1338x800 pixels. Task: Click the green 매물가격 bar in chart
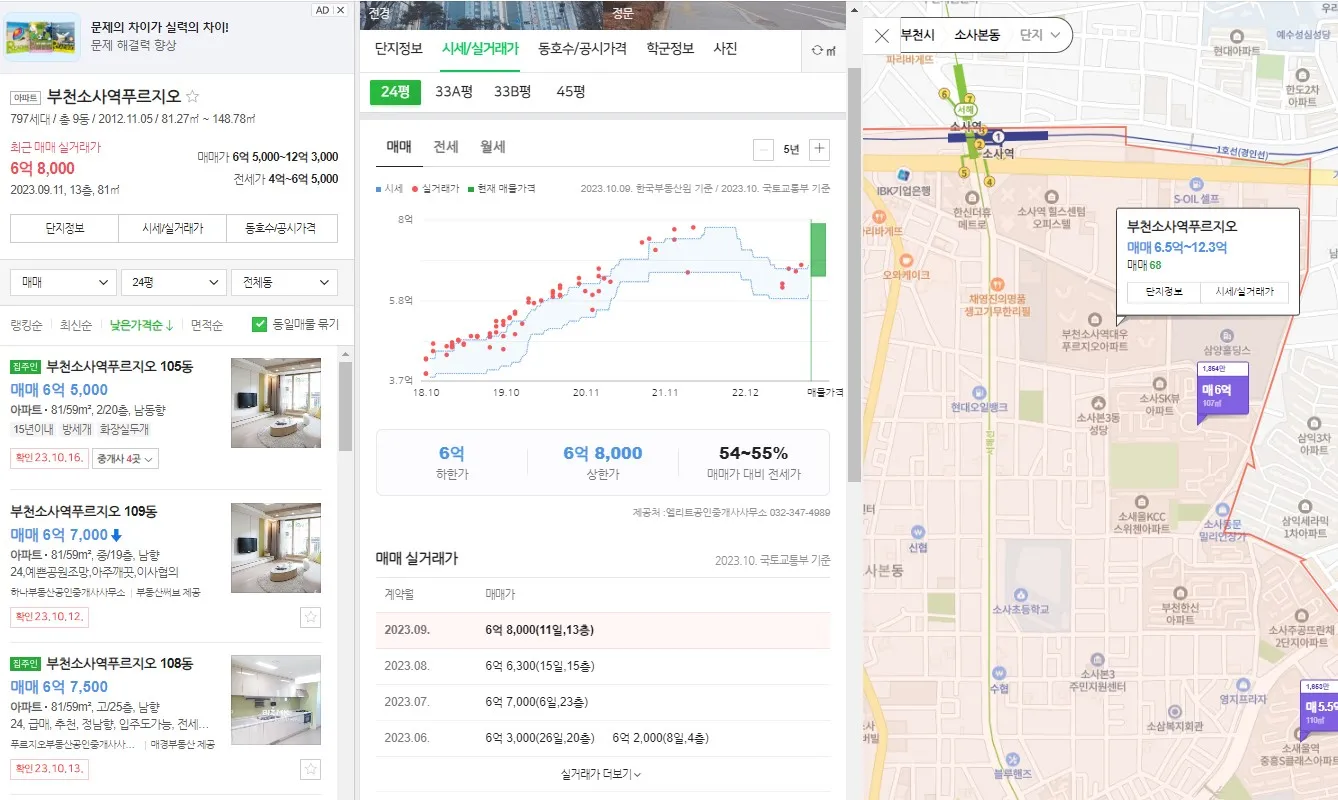818,250
